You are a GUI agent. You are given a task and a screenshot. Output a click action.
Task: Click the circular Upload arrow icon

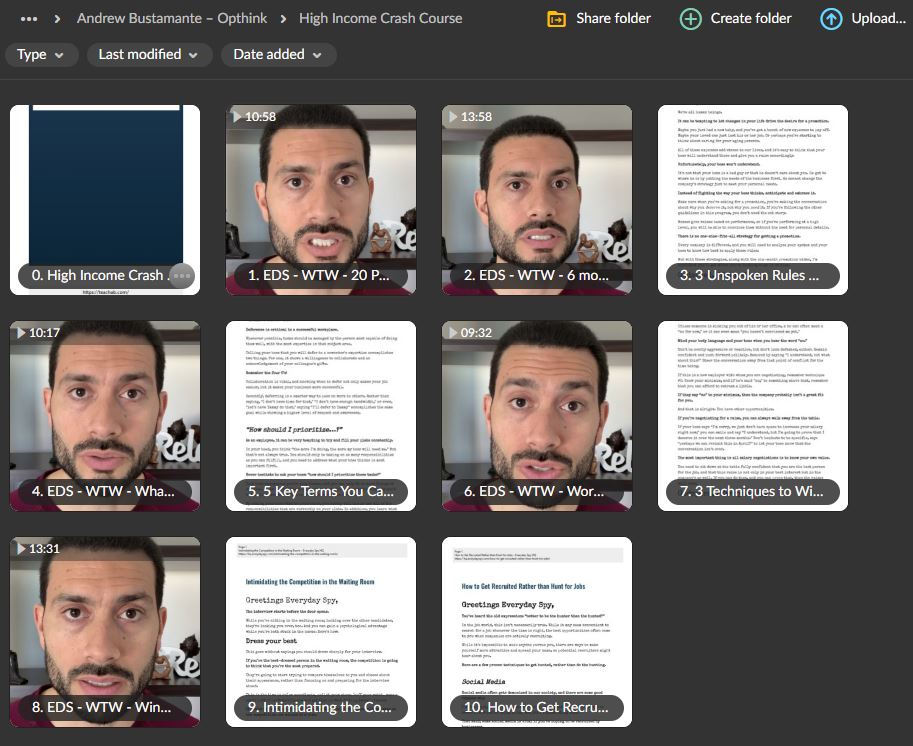[830, 18]
